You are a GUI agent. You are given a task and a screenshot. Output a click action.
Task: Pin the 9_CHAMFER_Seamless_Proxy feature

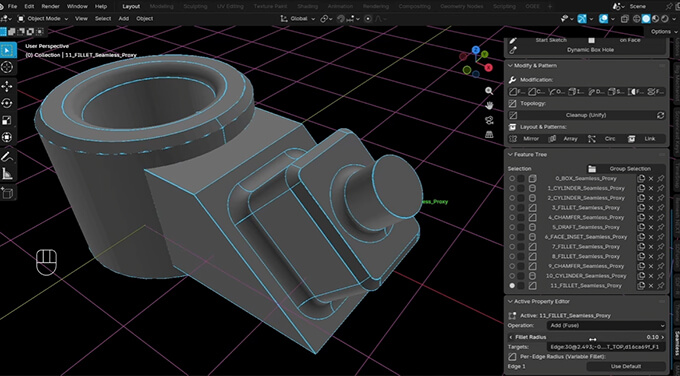point(660,266)
